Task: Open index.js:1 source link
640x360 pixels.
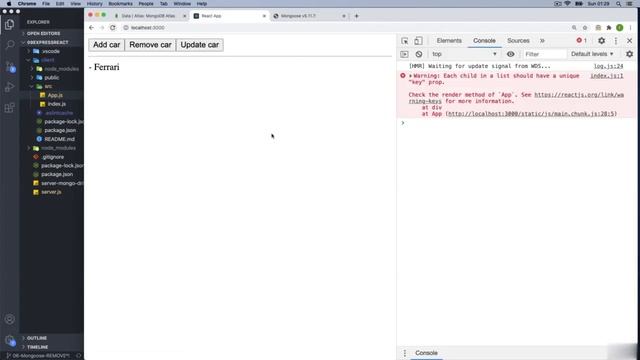Action: (607, 76)
